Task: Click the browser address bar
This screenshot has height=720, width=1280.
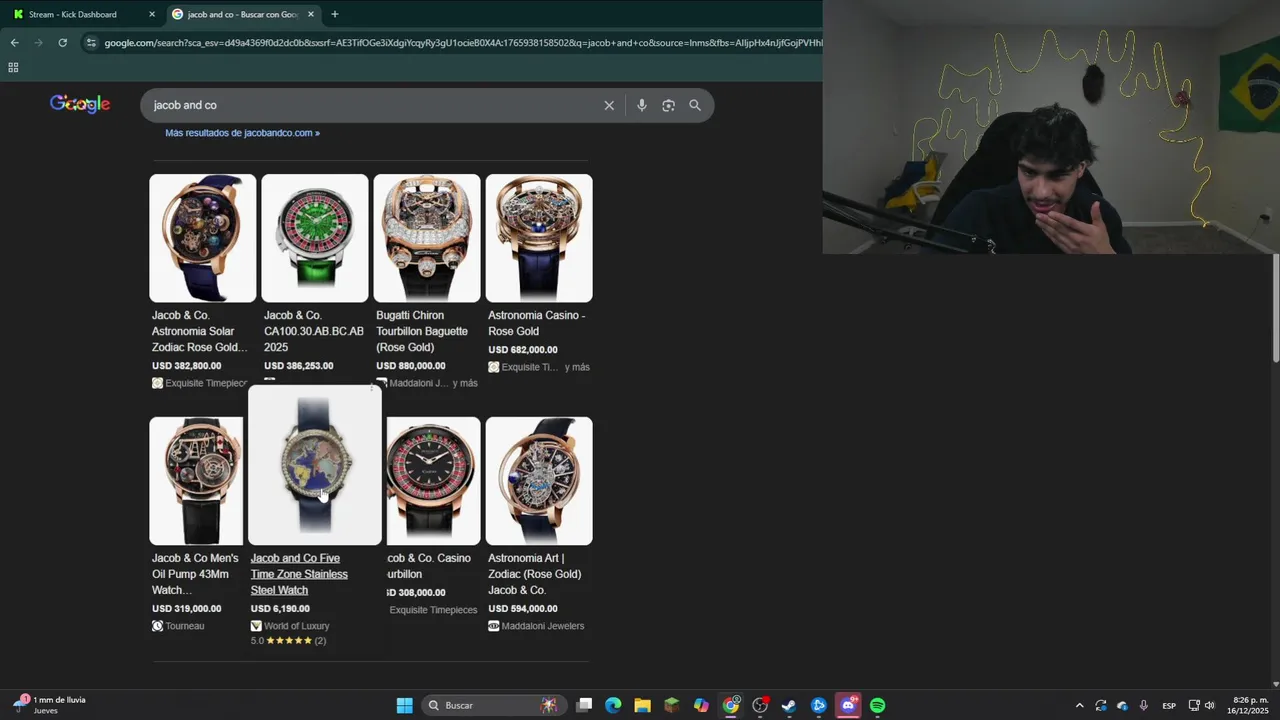Action: tap(462, 43)
